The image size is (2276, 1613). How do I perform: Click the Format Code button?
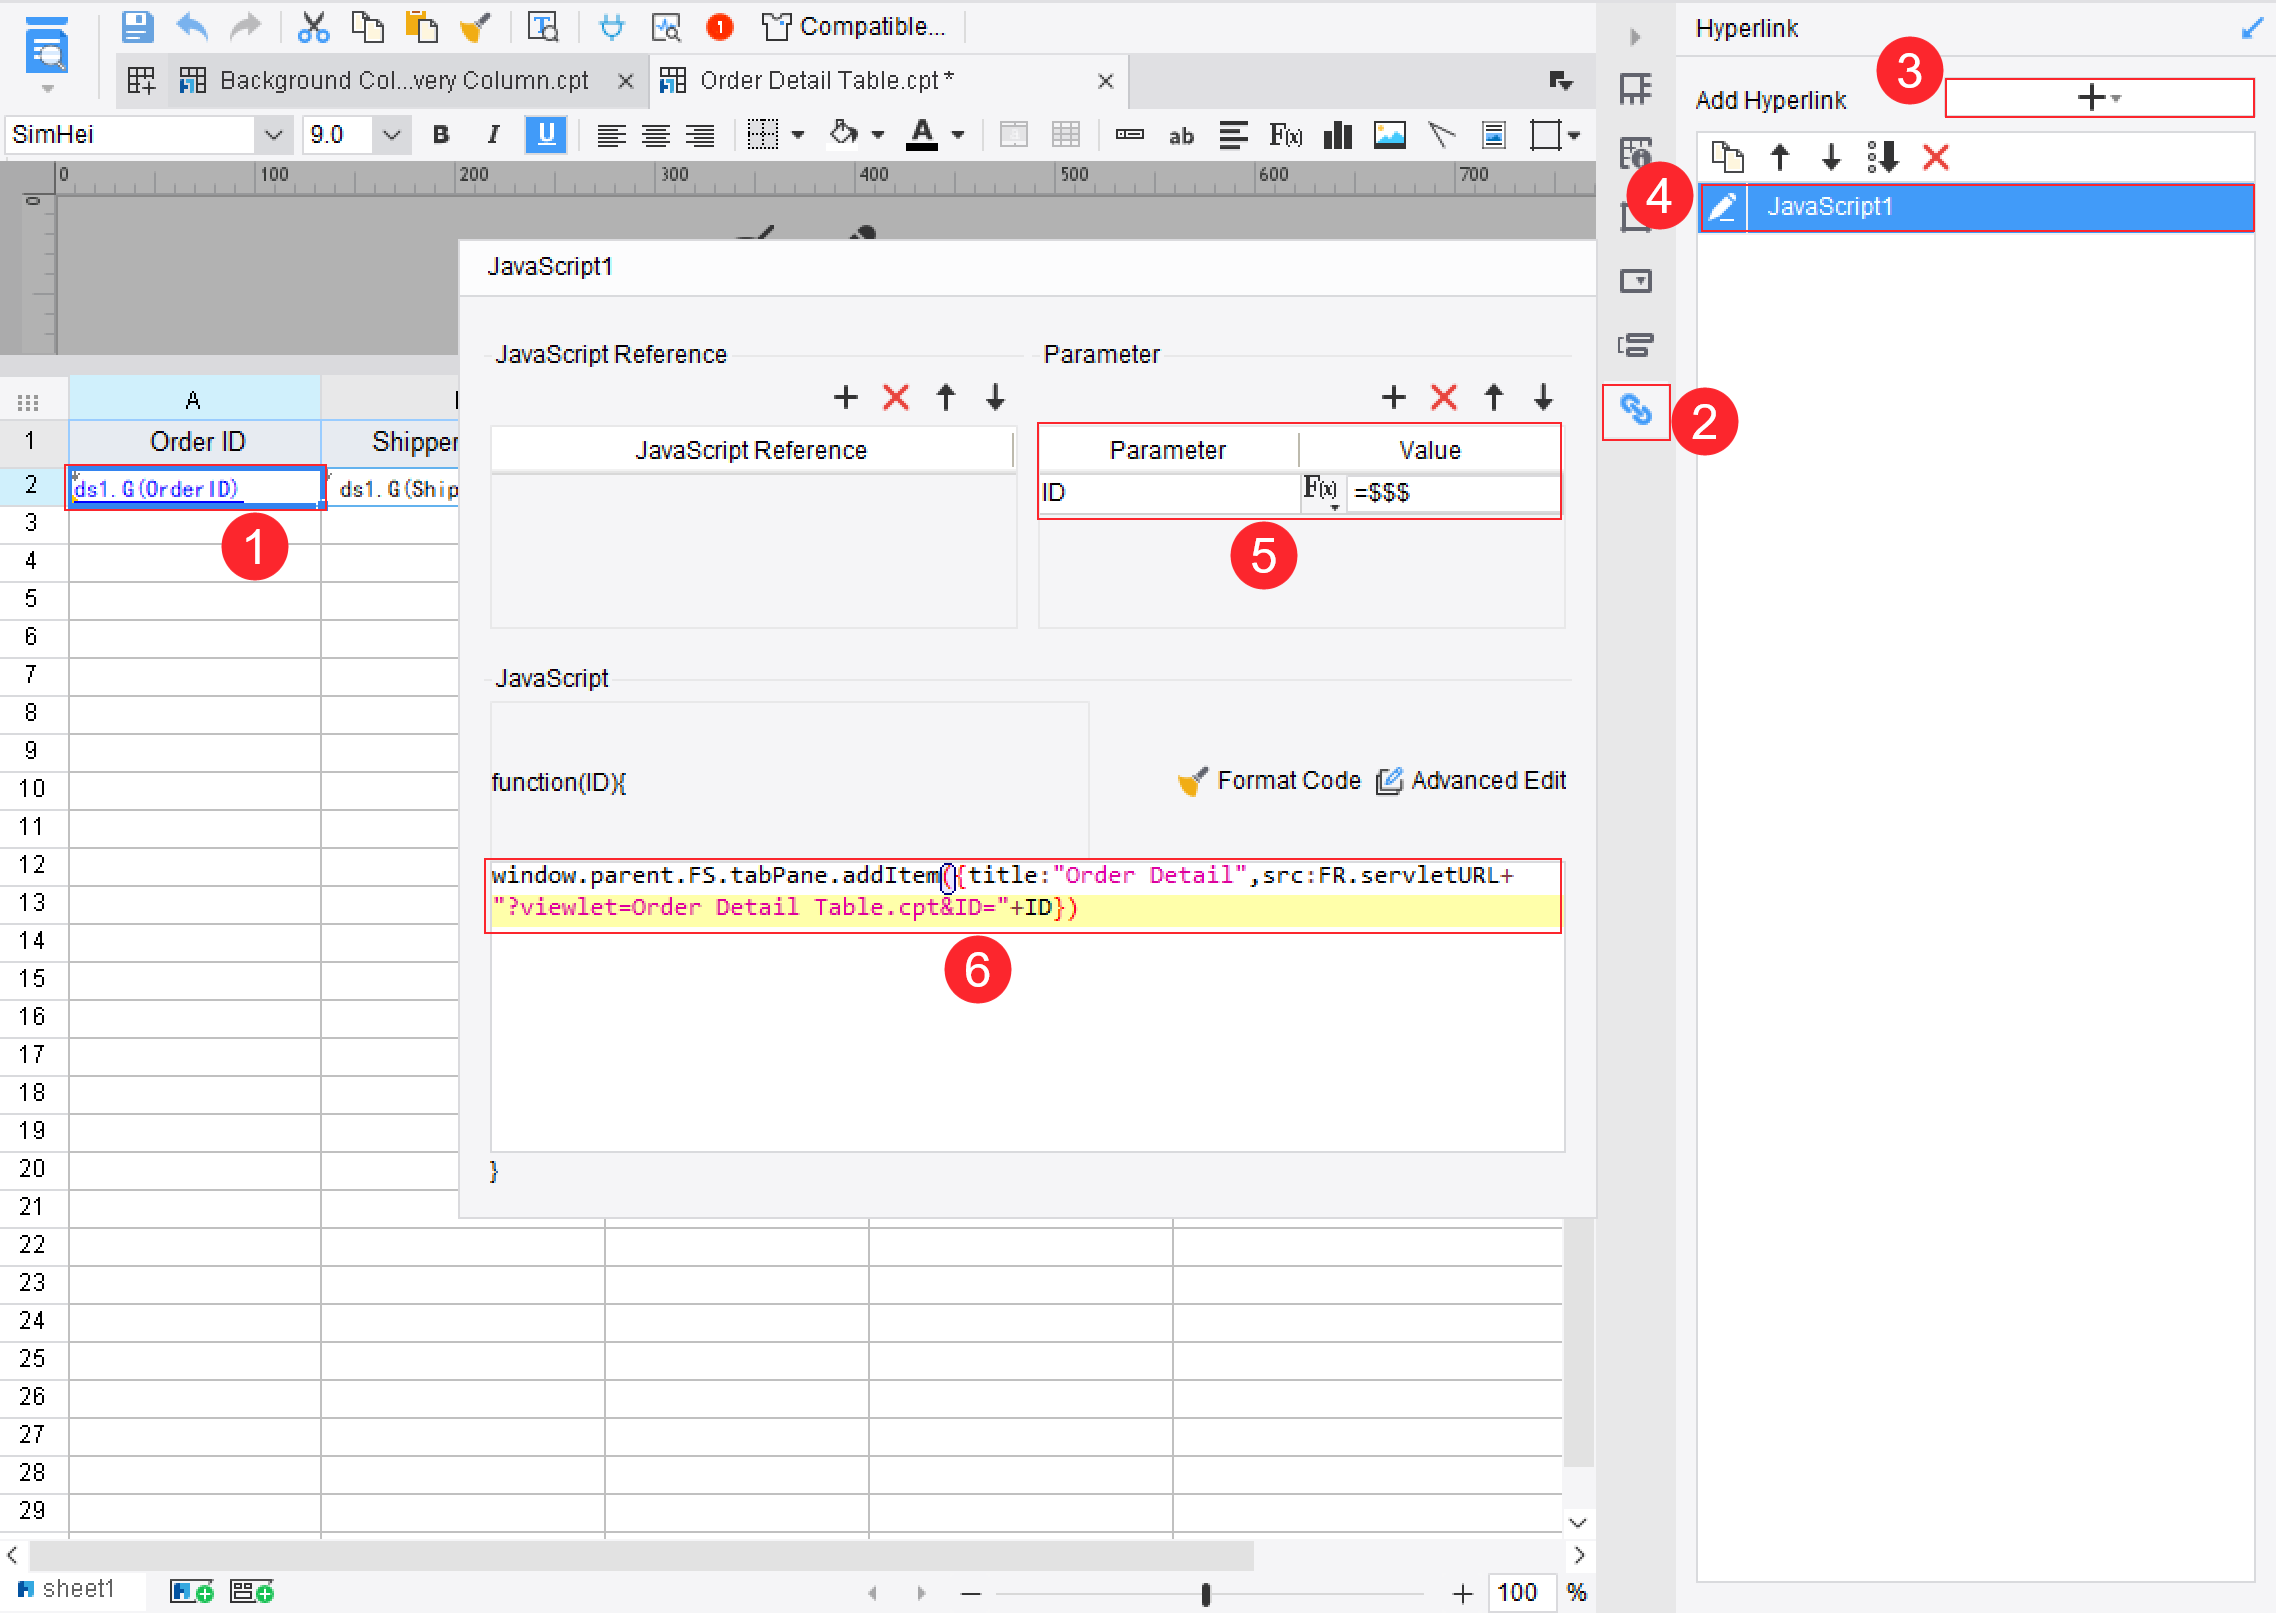click(1270, 781)
